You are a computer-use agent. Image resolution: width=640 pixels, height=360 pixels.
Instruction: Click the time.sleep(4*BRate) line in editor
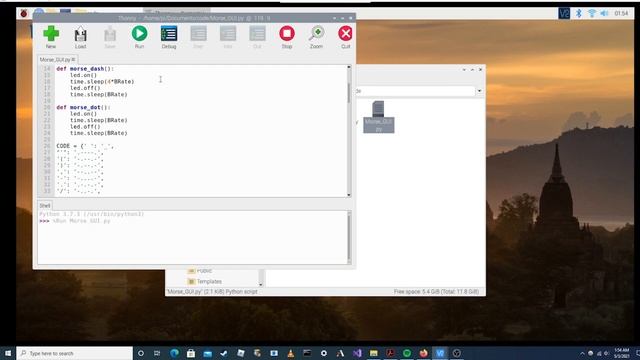tap(102, 82)
